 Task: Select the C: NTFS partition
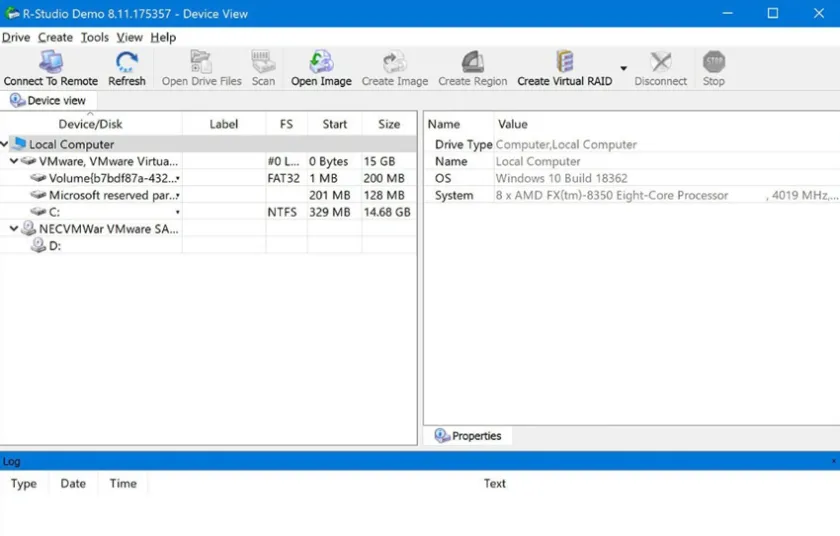(54, 212)
